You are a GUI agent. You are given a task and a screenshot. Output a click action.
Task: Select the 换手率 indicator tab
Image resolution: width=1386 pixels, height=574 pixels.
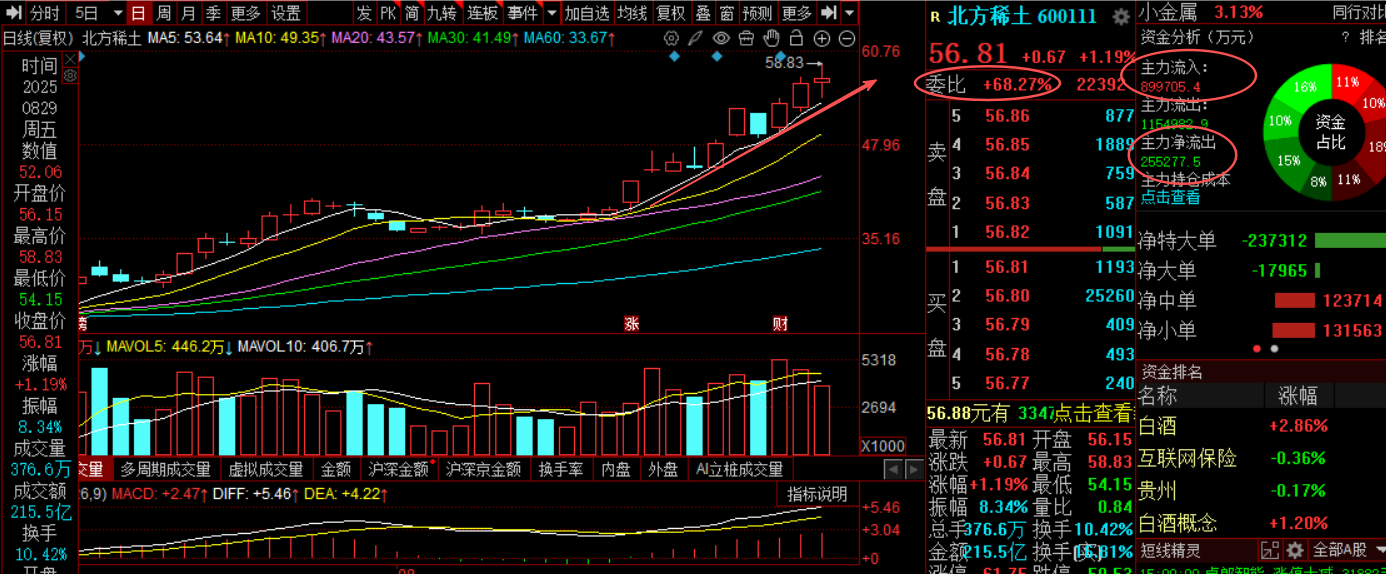(x=560, y=469)
